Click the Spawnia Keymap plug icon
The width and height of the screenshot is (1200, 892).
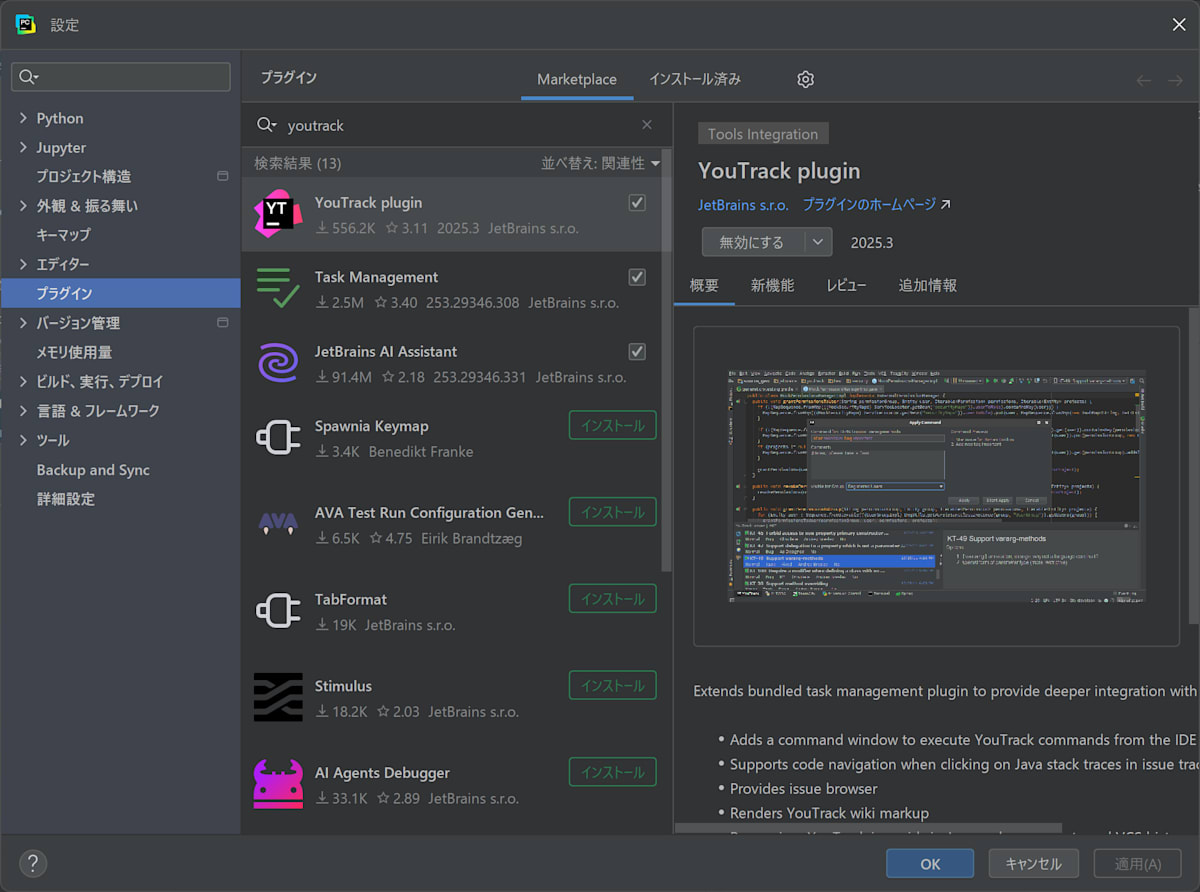(277, 438)
